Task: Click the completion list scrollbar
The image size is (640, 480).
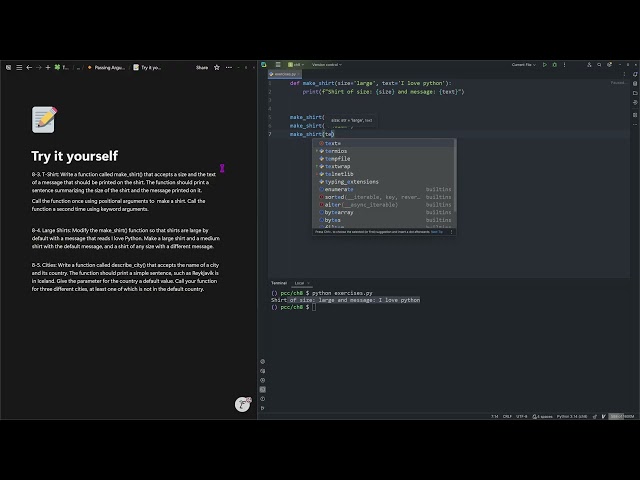Action: tap(455, 176)
